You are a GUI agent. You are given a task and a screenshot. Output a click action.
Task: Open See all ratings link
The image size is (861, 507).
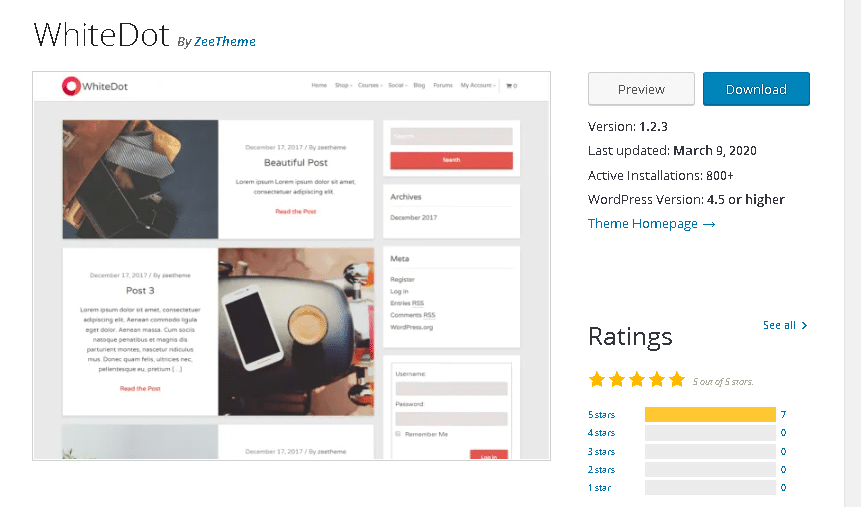pyautogui.click(x=785, y=325)
